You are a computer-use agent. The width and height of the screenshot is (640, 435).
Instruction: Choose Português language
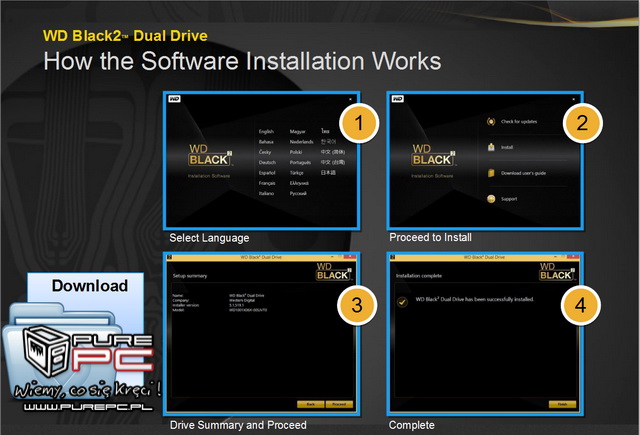[x=300, y=162]
